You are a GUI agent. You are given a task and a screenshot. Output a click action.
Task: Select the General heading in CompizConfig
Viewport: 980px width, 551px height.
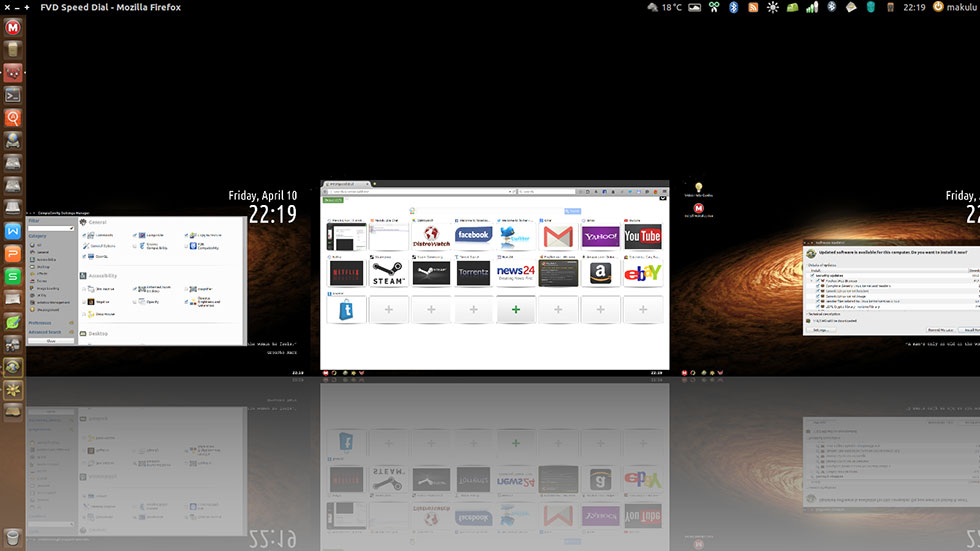pyautogui.click(x=98, y=222)
